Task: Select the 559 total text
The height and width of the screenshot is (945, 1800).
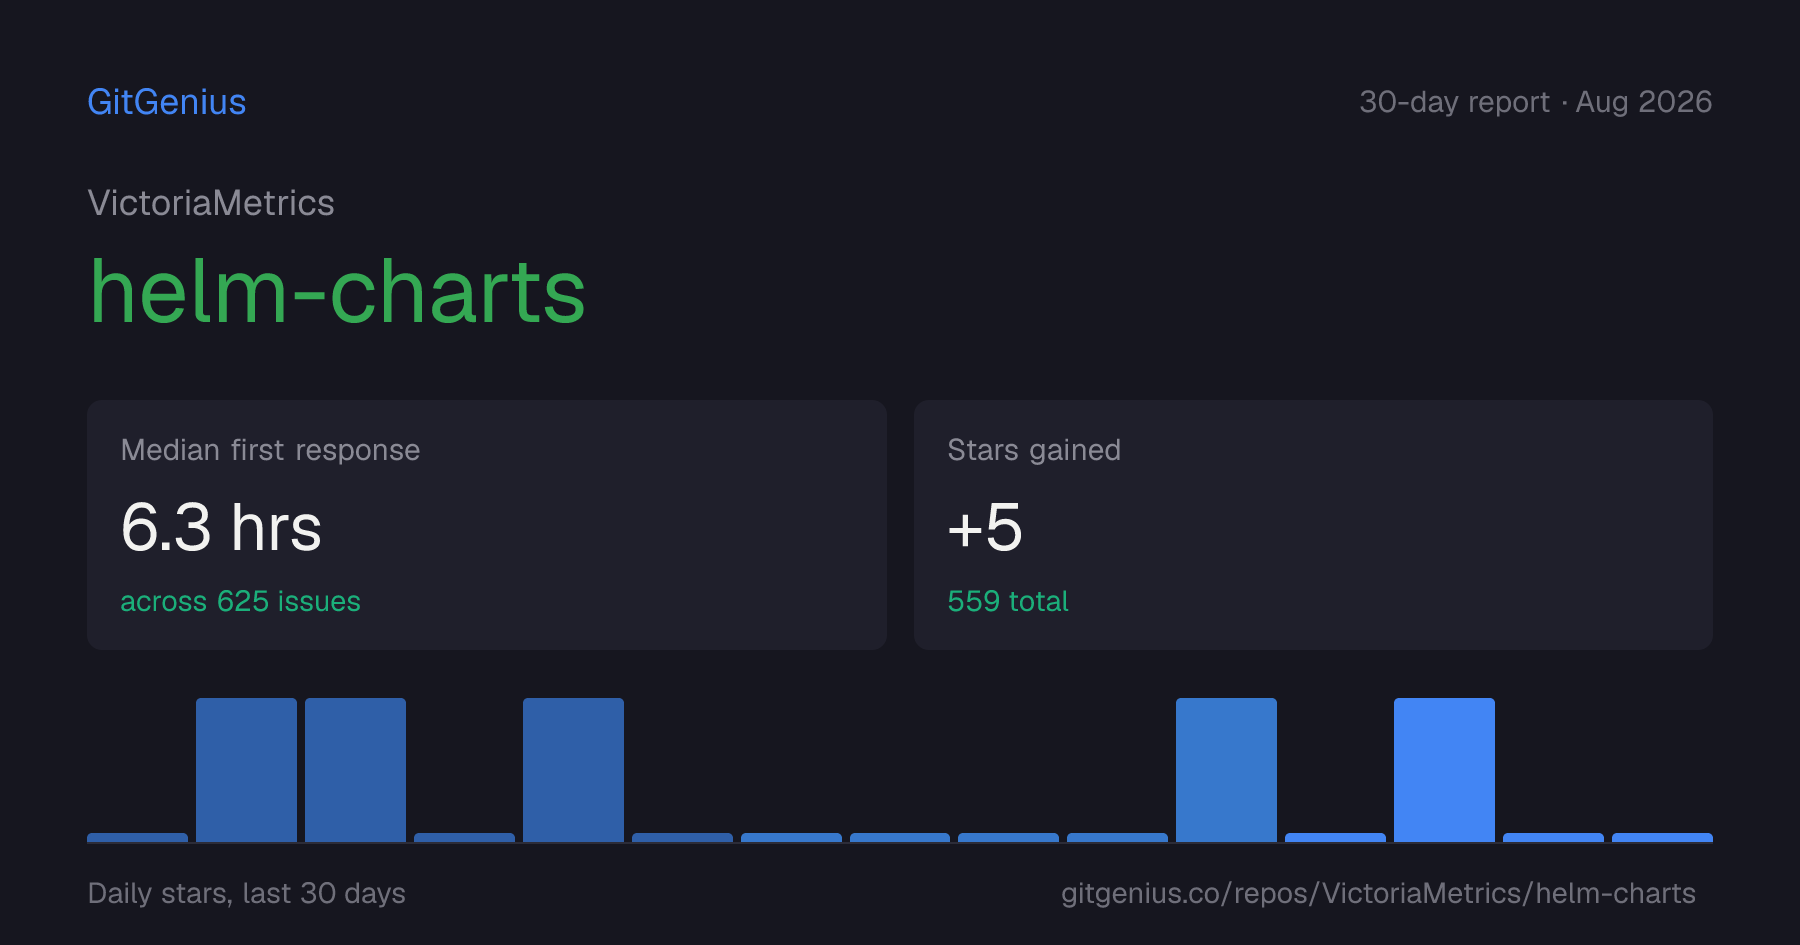Action: [1008, 601]
